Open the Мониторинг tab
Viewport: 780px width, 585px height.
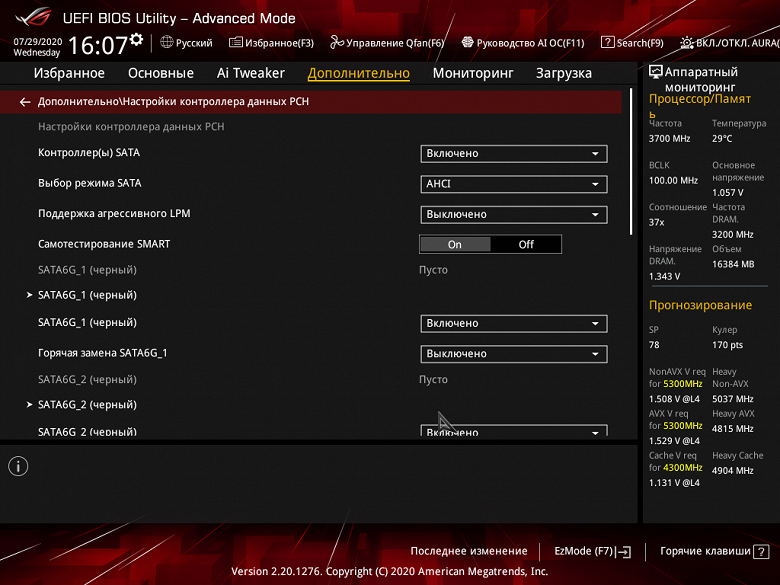[x=473, y=73]
